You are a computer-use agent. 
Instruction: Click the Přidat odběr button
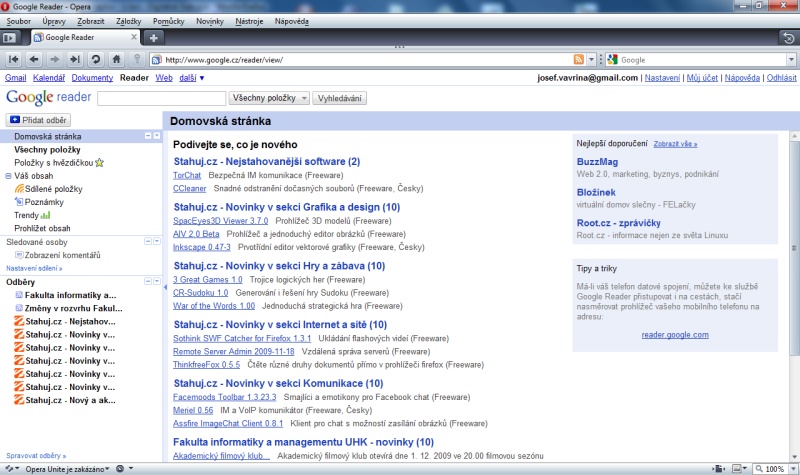[x=38, y=120]
